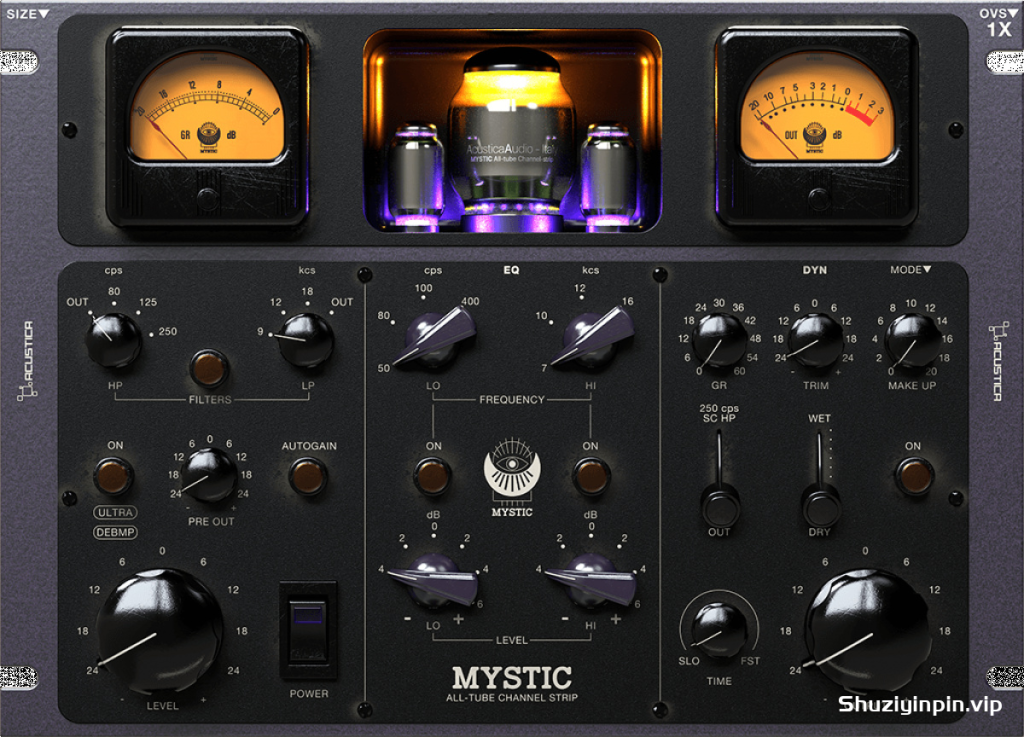Toggle the preamp ON button
Screen dimensions: 1024x737
113,476
